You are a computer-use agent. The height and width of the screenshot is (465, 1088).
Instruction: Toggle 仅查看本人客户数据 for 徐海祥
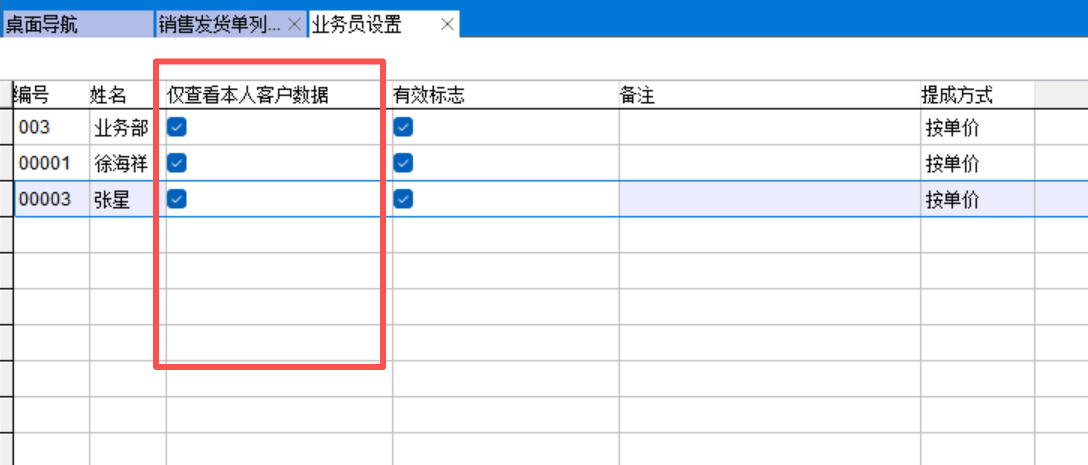177,163
